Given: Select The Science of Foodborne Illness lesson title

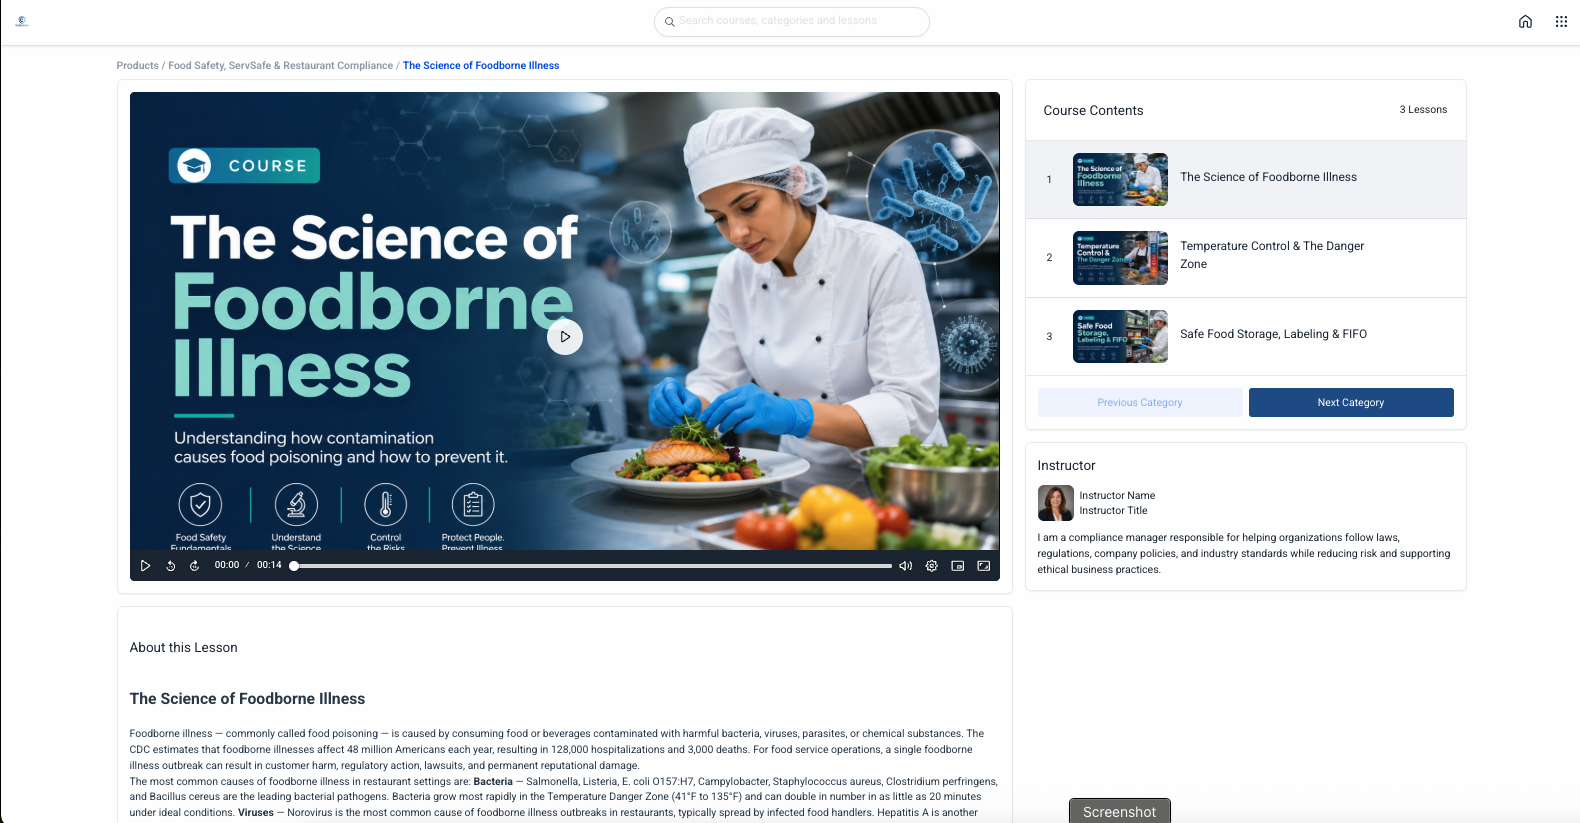Looking at the screenshot, I should [x=1268, y=177].
